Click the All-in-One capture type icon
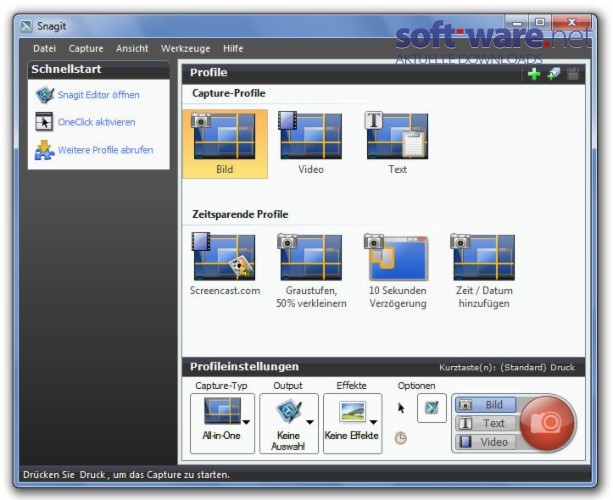The width and height of the screenshot is (613, 500). tap(222, 411)
